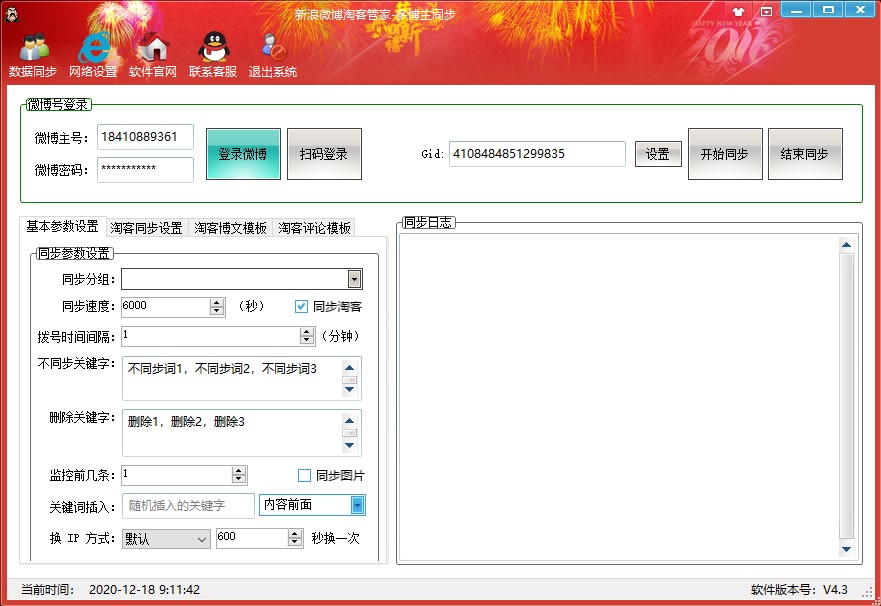Open the 换 IP 方式 默认 dropdown
This screenshot has height=606, width=881.
pyautogui.click(x=166, y=539)
